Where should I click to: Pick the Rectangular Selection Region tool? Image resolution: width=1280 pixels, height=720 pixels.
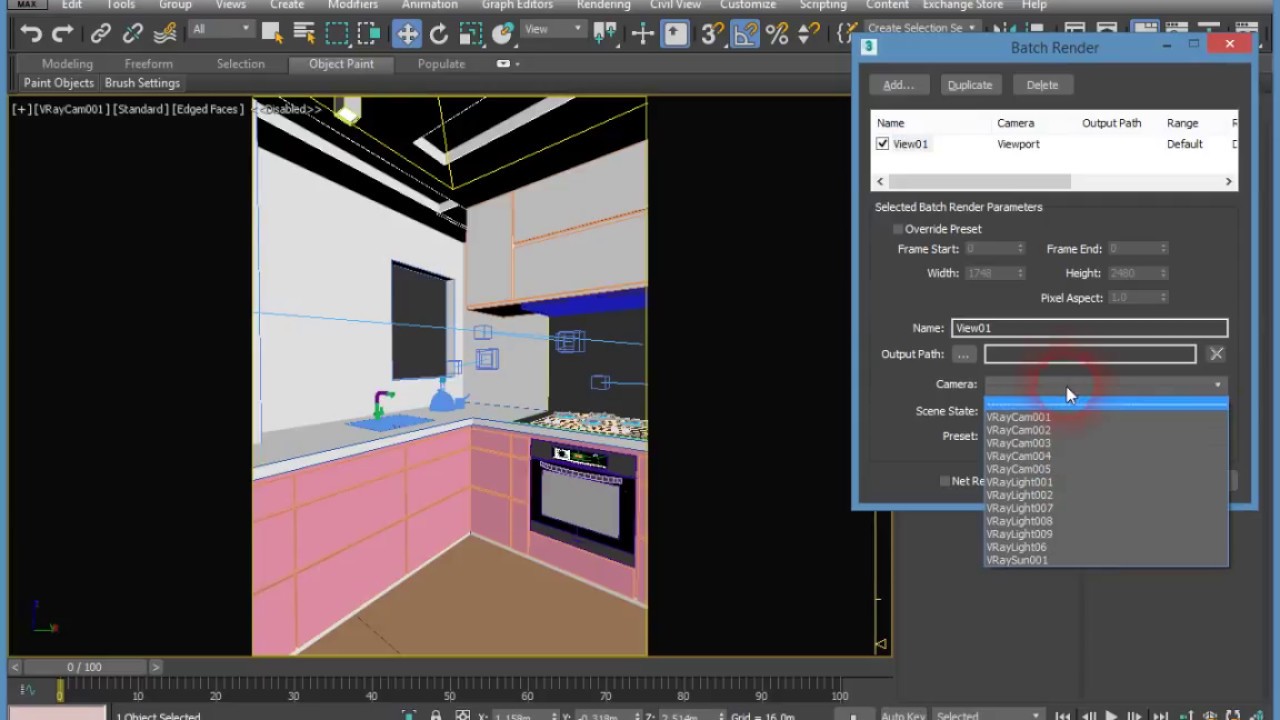tap(337, 34)
